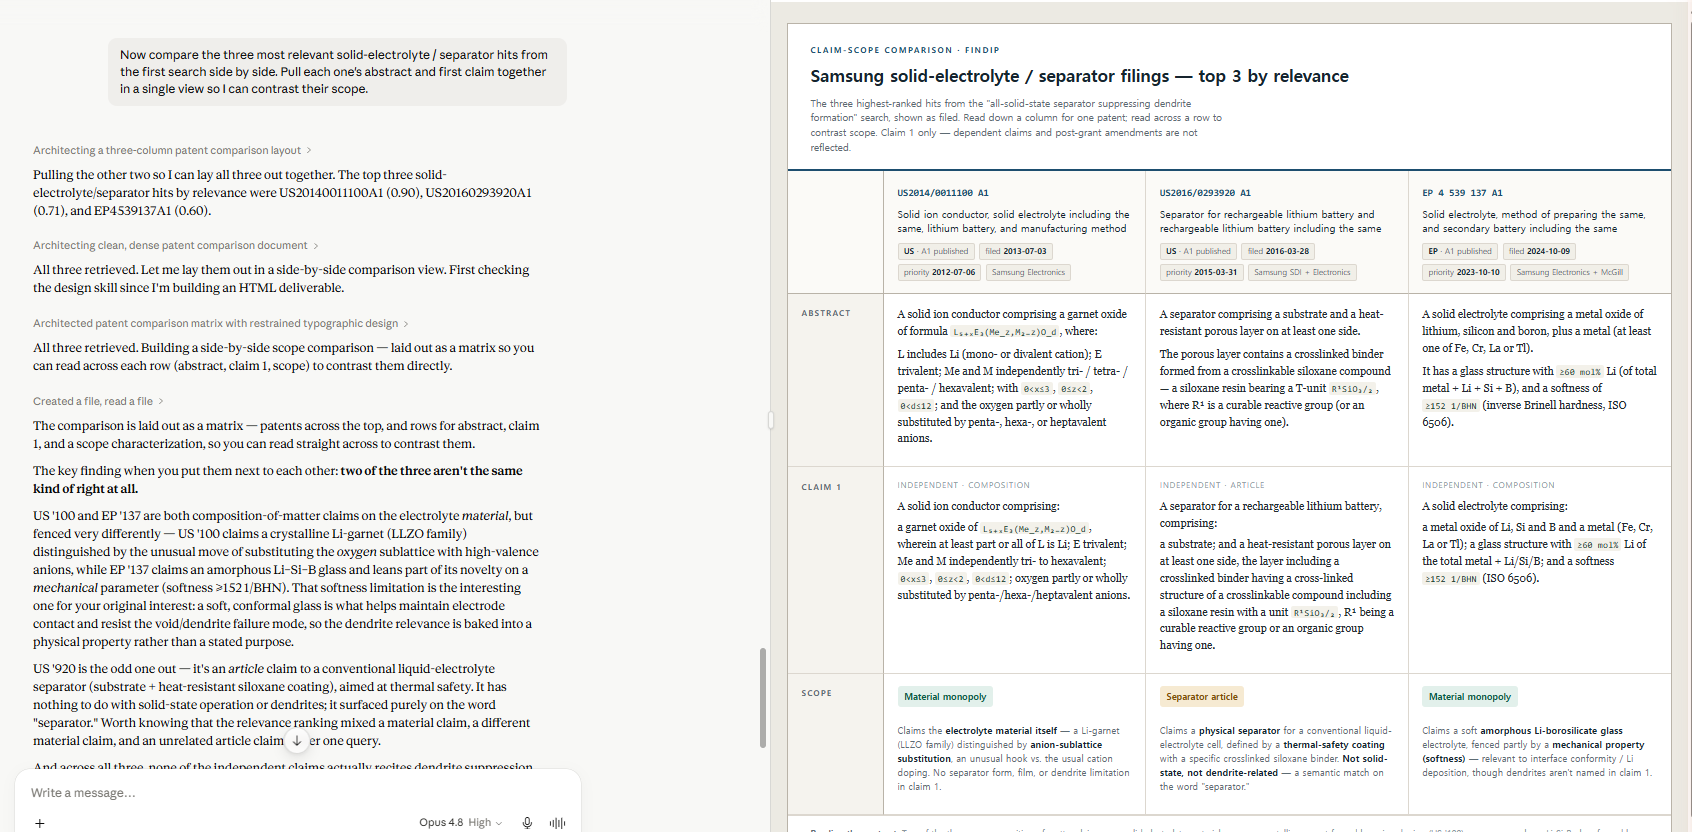
Task: Click patent number US2016/0293920 A1 header
Action: pyautogui.click(x=1205, y=193)
